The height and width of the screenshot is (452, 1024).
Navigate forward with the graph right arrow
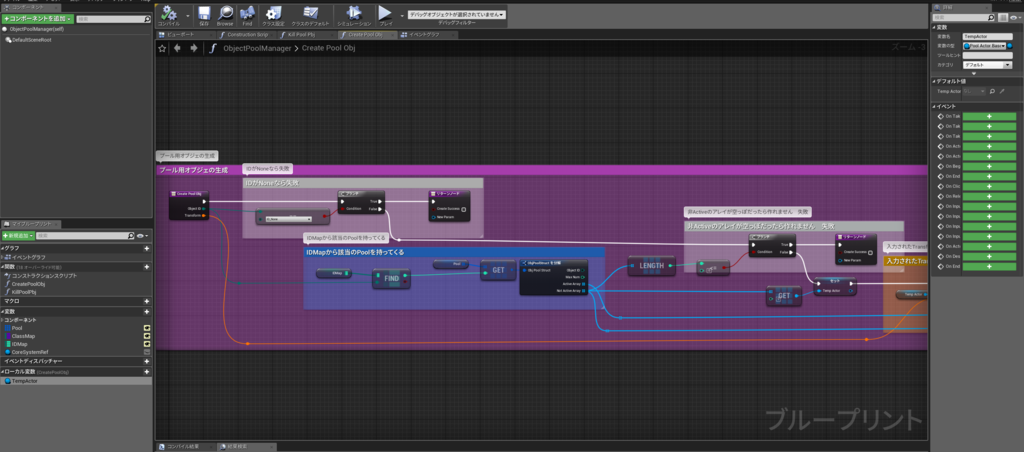[x=193, y=48]
